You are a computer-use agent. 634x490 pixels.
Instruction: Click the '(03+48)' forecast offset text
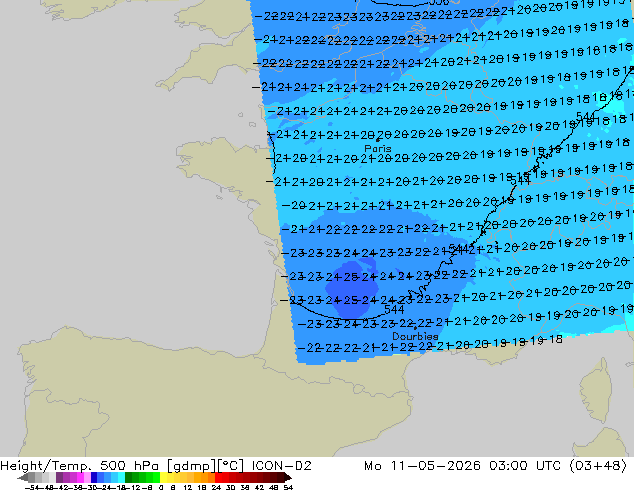tap(598, 466)
